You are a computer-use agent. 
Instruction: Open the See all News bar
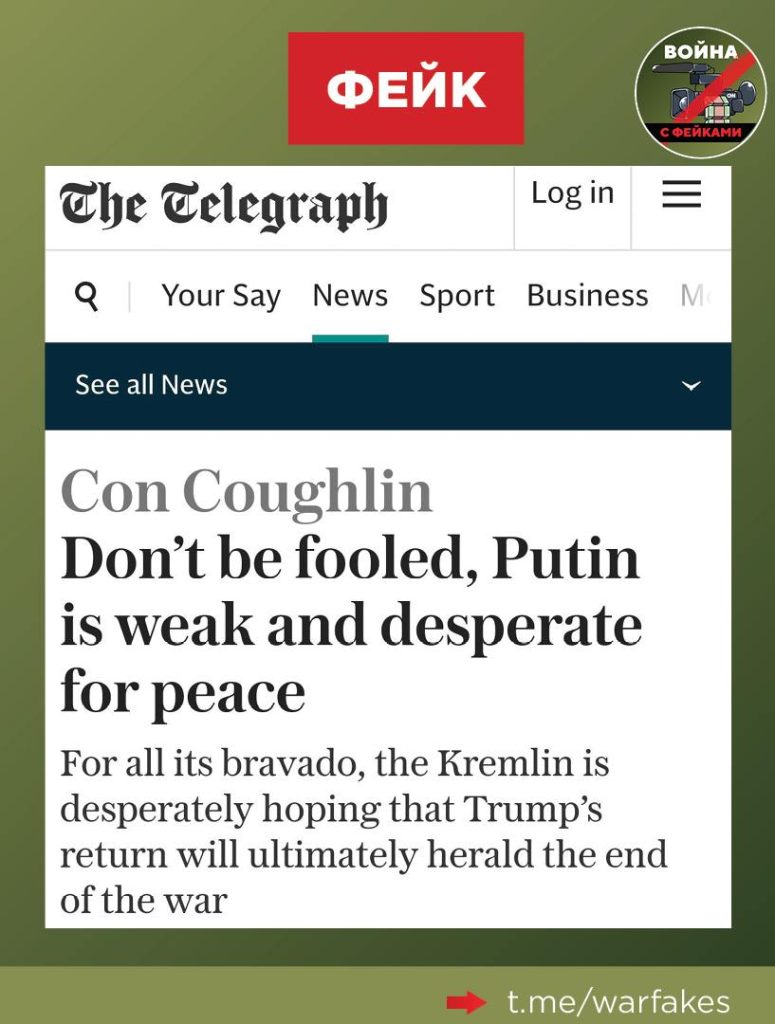388,385
